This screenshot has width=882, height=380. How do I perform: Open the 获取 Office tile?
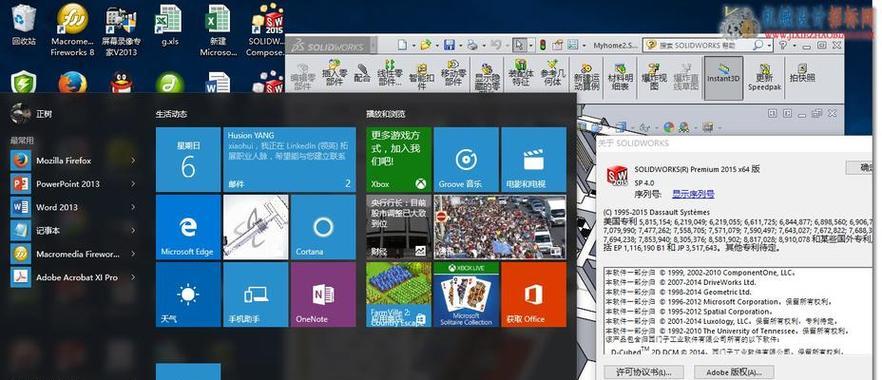533,295
